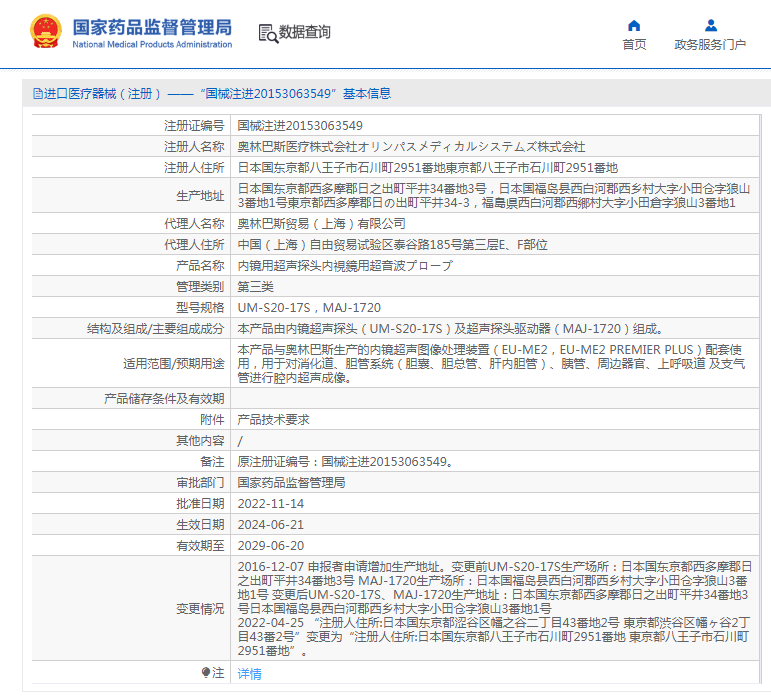Click the 管理类别 value 第三类
This screenshot has width=771, height=696.
(x=255, y=287)
